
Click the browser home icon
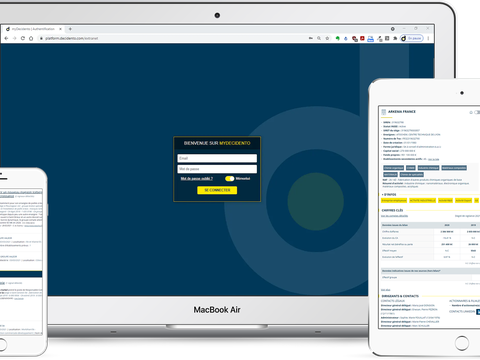point(31,38)
